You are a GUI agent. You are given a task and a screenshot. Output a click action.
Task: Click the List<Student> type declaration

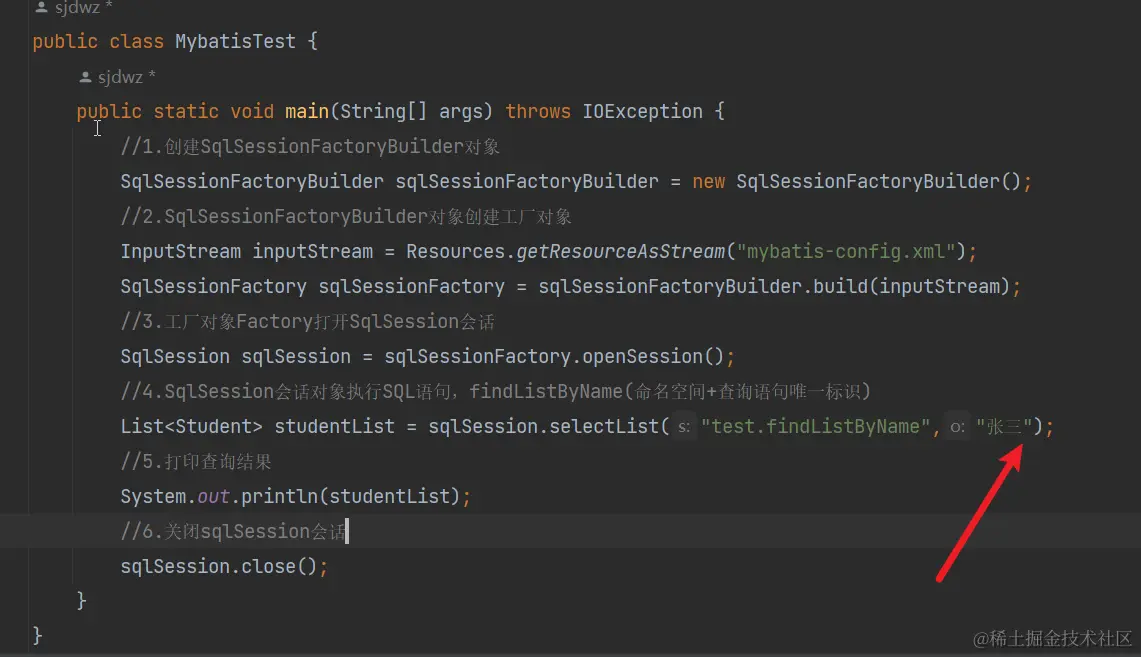click(191, 426)
